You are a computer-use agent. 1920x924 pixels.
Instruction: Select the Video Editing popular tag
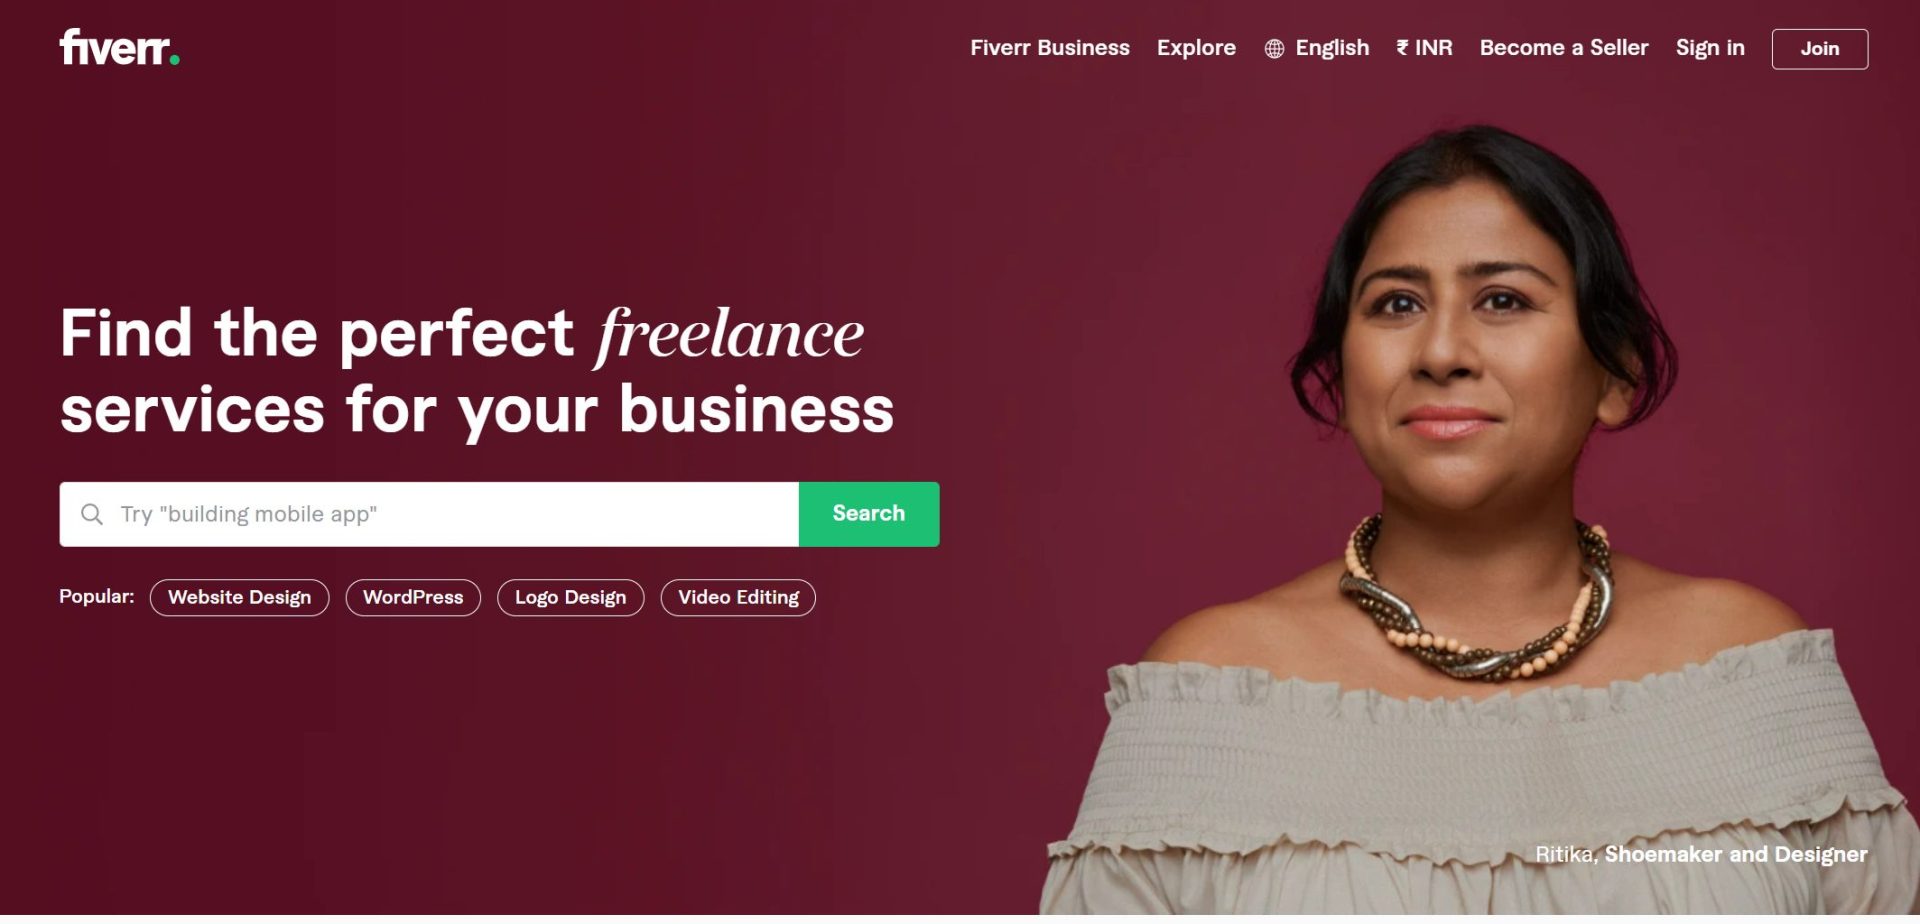click(738, 598)
